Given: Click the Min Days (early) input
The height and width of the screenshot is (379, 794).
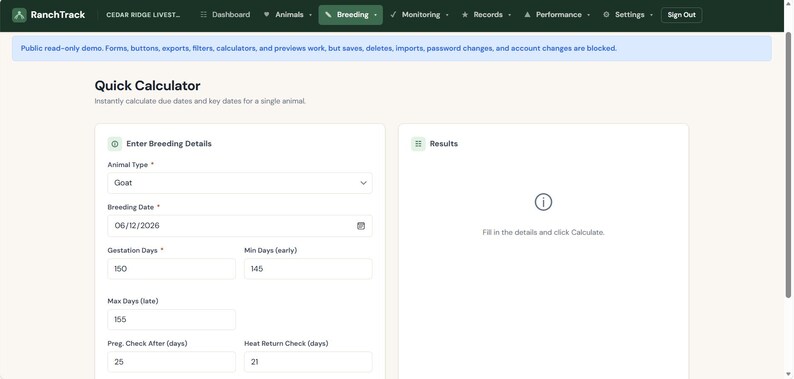Looking at the screenshot, I should click(x=308, y=269).
